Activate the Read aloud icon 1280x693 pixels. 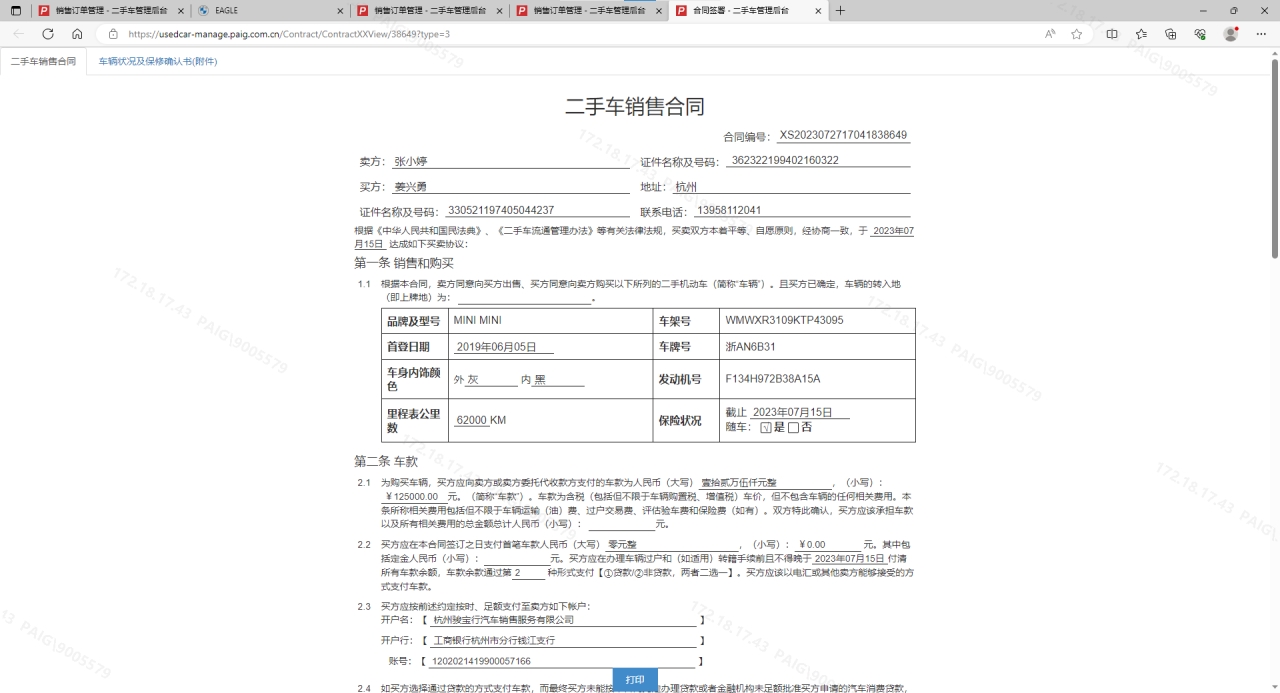pyautogui.click(x=1050, y=34)
